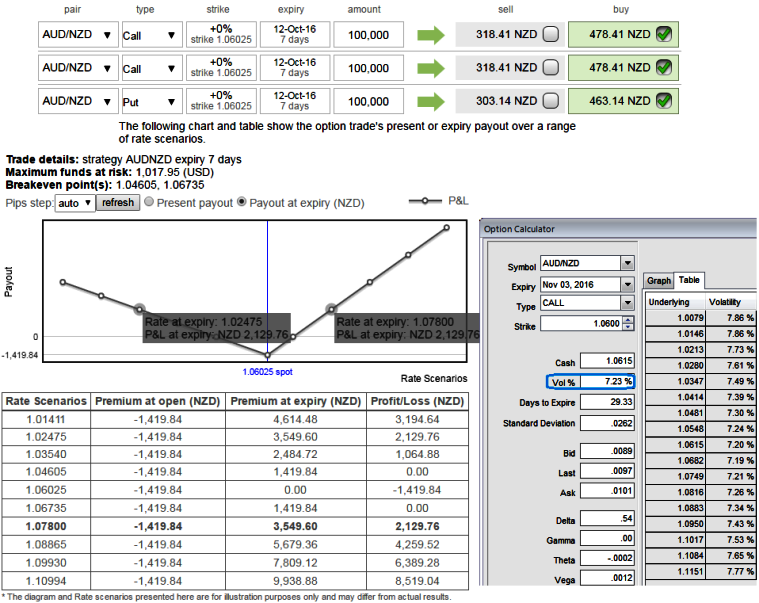Open the Expiry Nov 03, 2016 date dropdown
759x603 pixels.
[x=627, y=284]
